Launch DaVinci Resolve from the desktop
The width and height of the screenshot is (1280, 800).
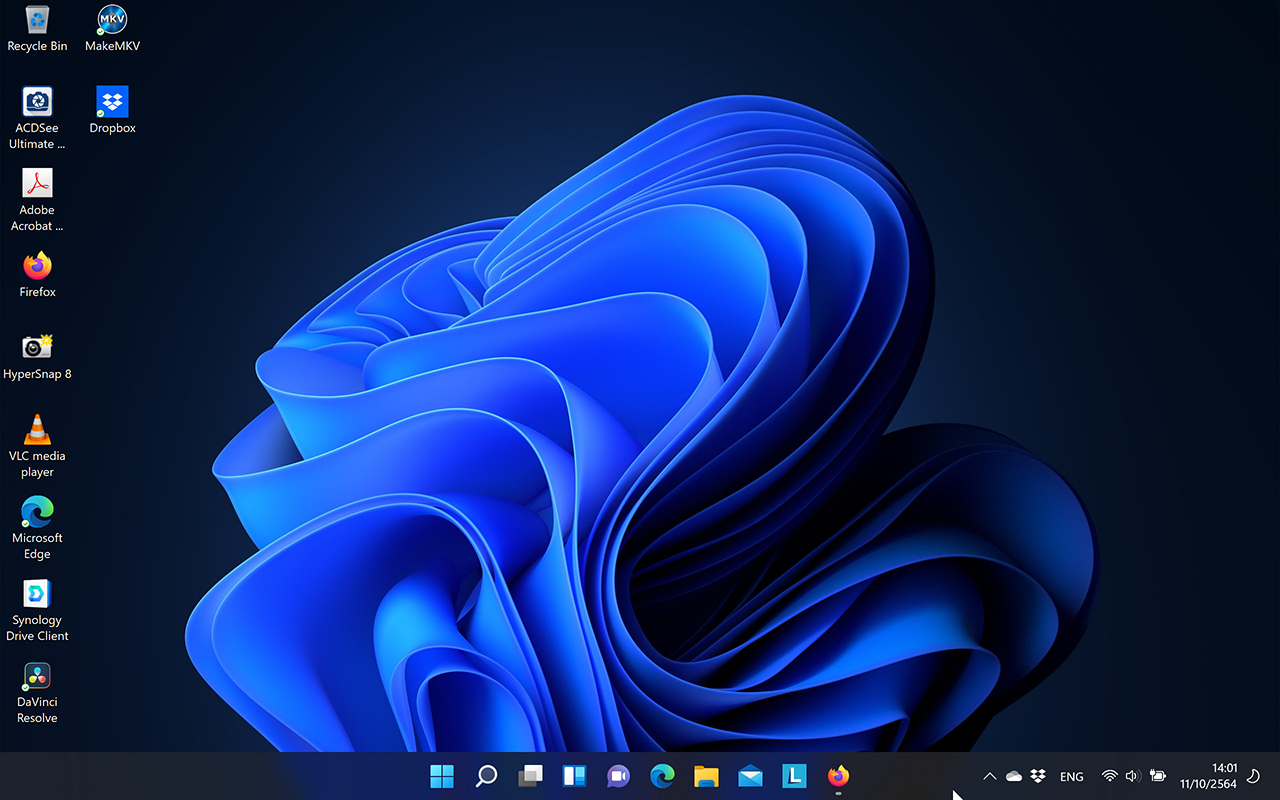pyautogui.click(x=37, y=677)
